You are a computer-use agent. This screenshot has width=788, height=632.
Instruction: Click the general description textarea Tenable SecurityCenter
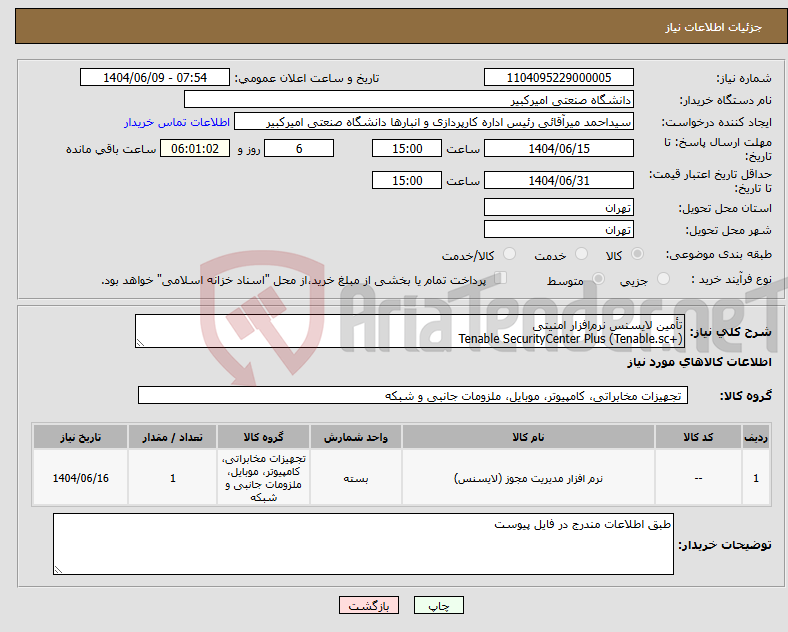[410, 331]
